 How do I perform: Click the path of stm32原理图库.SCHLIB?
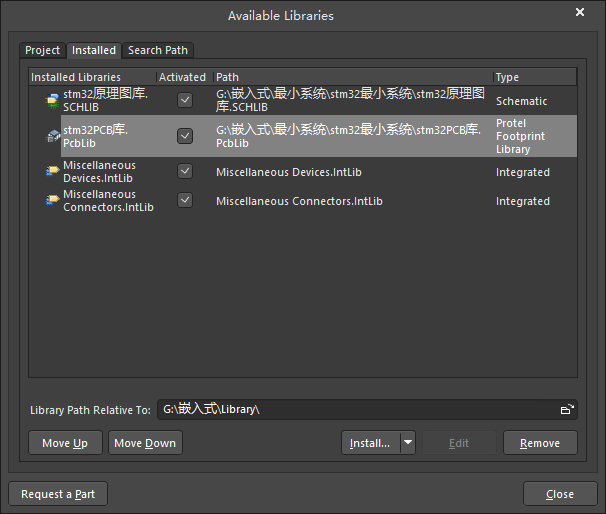[350, 100]
